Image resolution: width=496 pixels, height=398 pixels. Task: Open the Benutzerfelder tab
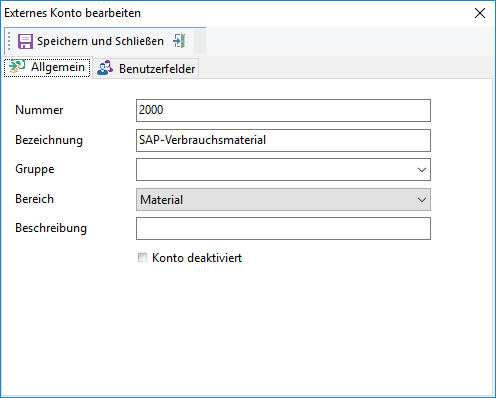point(146,69)
